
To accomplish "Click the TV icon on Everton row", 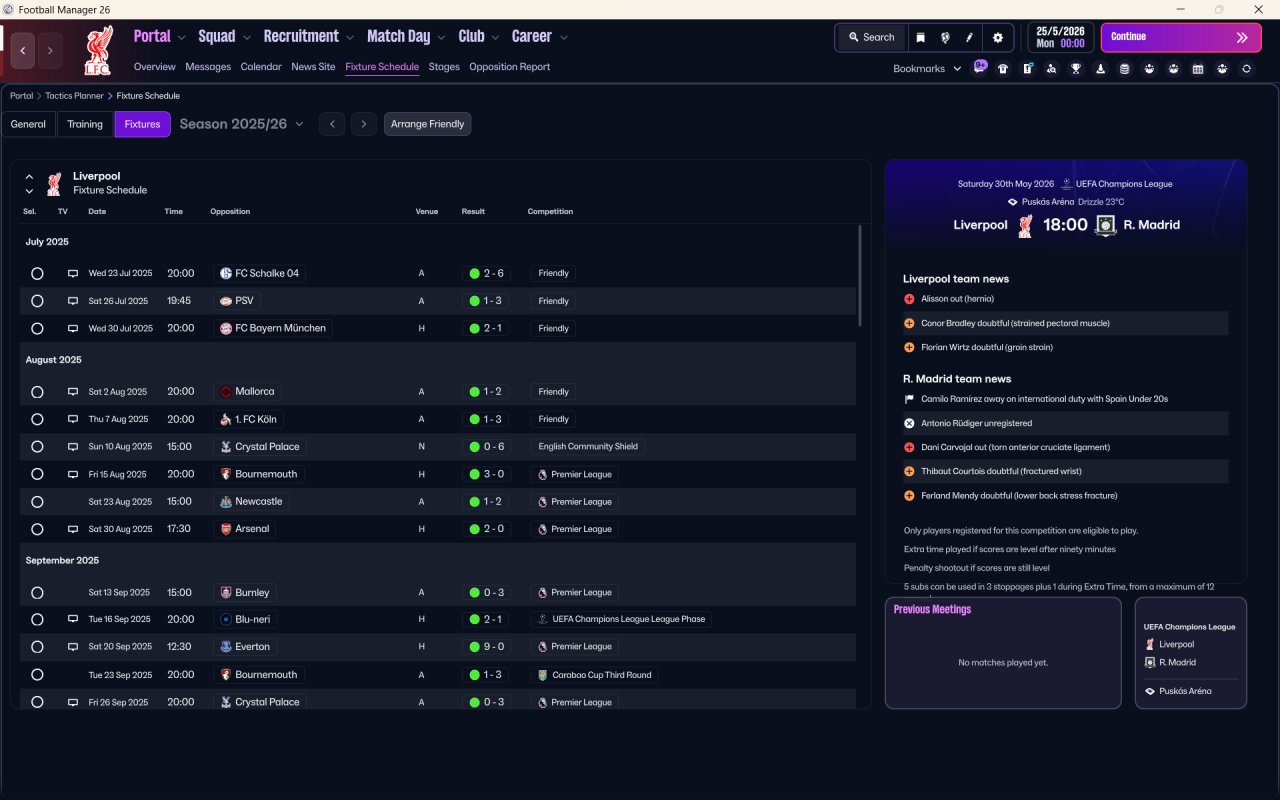I will [73, 647].
